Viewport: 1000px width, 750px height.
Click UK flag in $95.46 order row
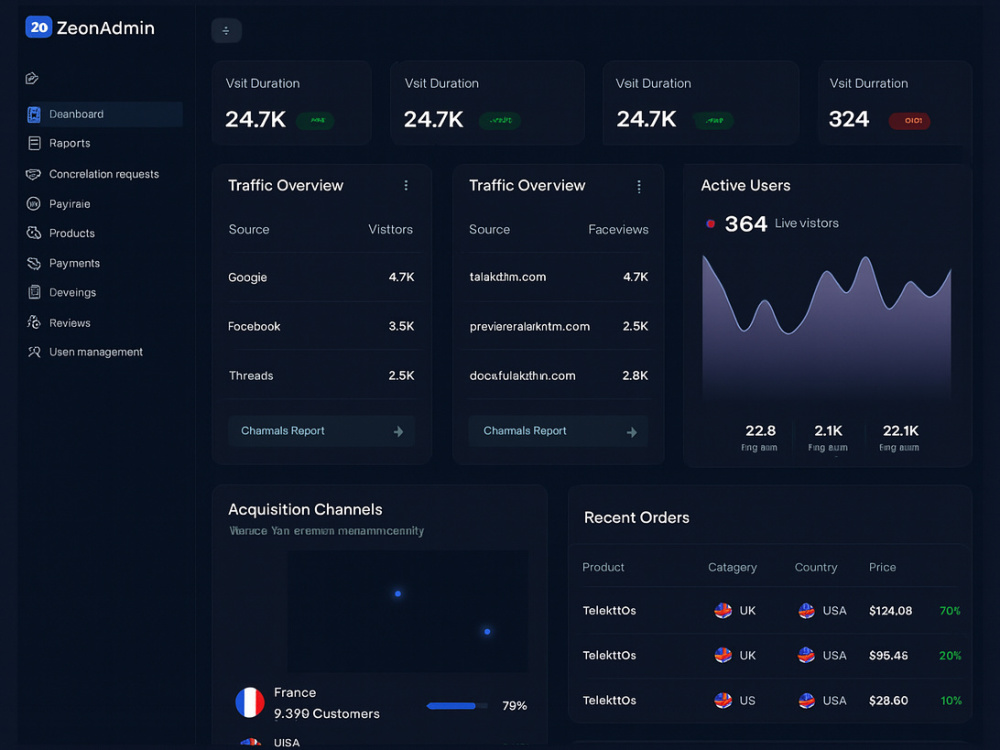pos(723,655)
